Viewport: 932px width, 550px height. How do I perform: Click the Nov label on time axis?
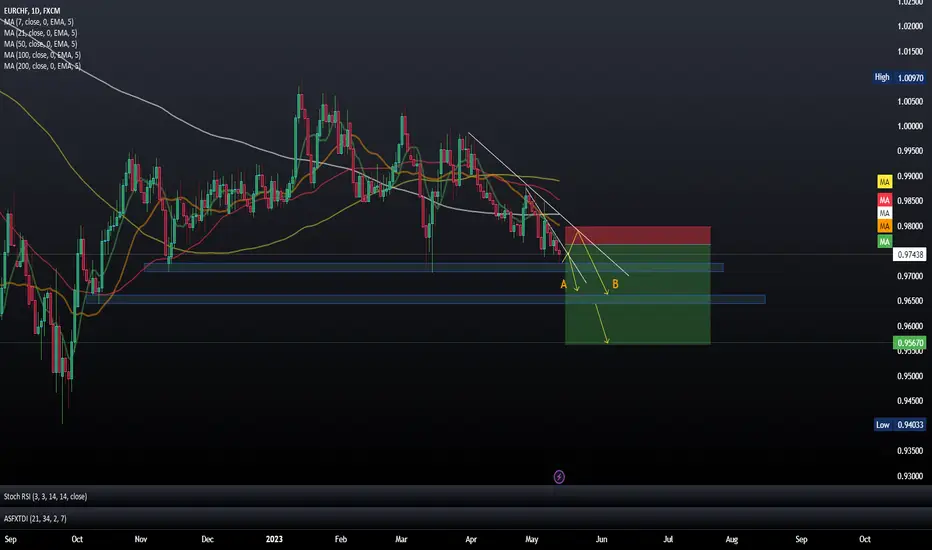click(x=141, y=539)
